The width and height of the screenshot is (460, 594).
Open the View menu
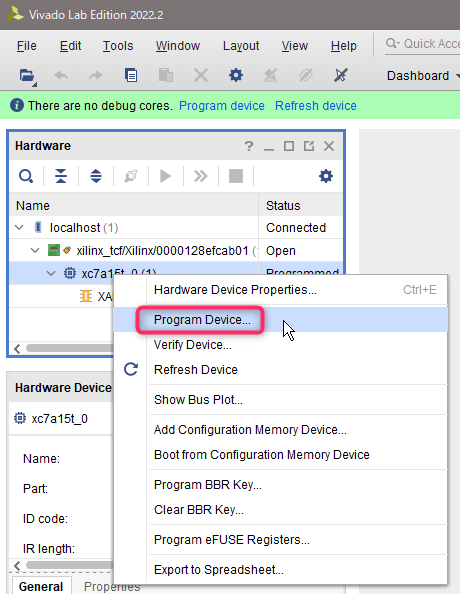[x=294, y=46]
